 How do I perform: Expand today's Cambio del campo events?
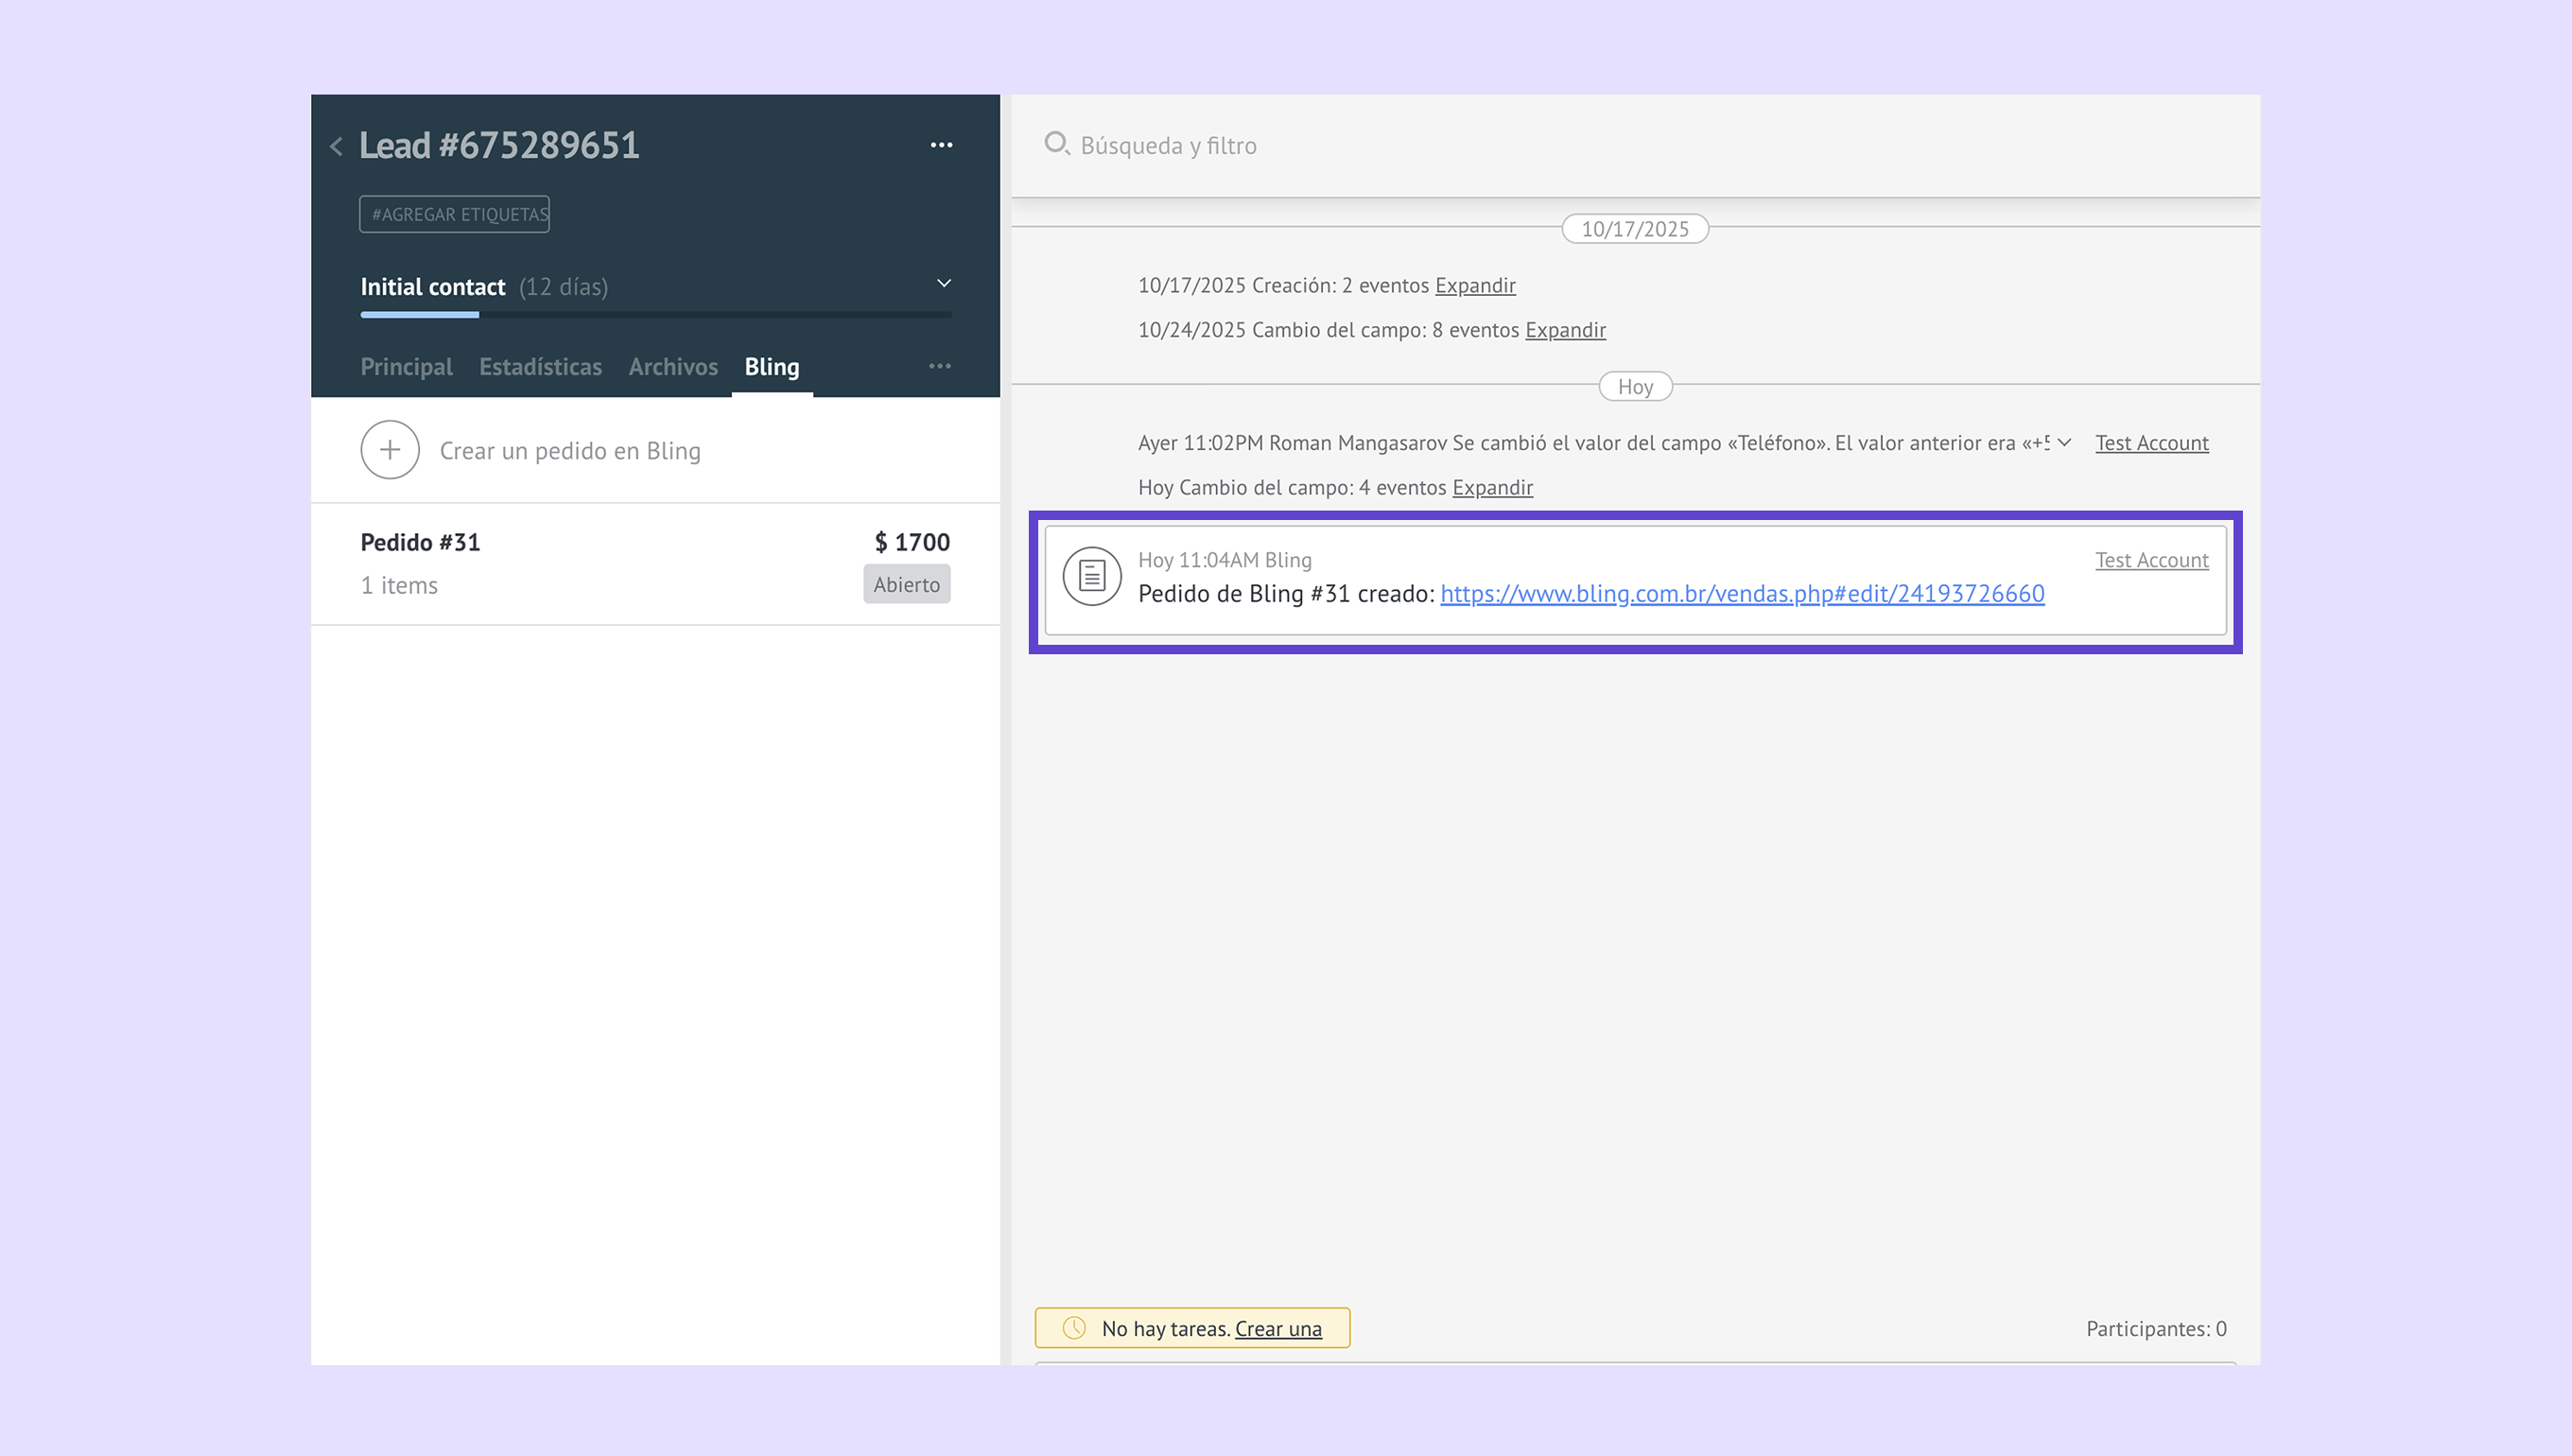click(x=1492, y=488)
